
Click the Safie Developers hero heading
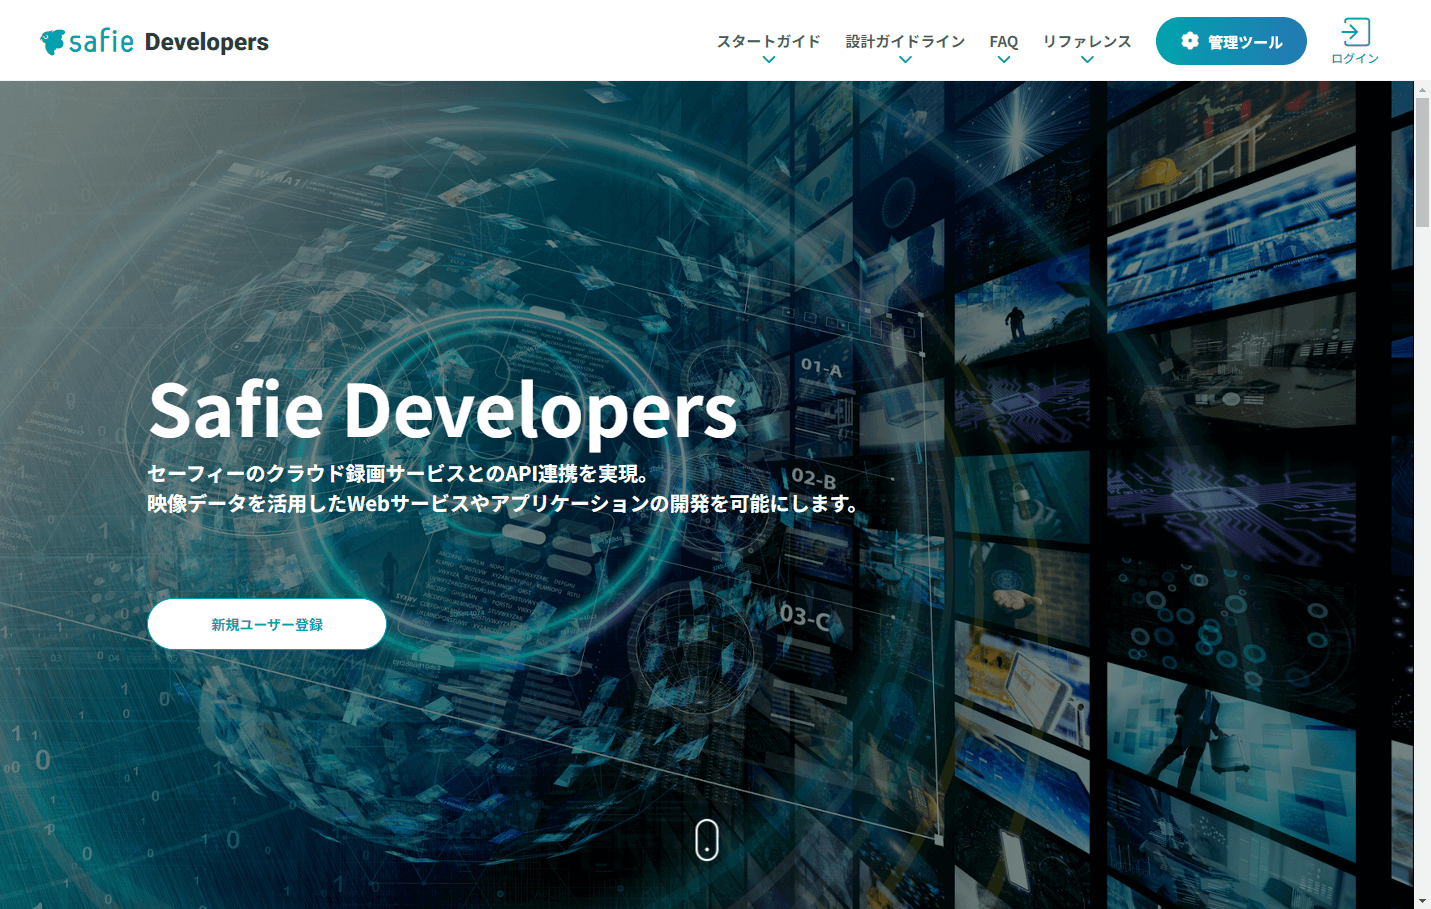(x=443, y=412)
